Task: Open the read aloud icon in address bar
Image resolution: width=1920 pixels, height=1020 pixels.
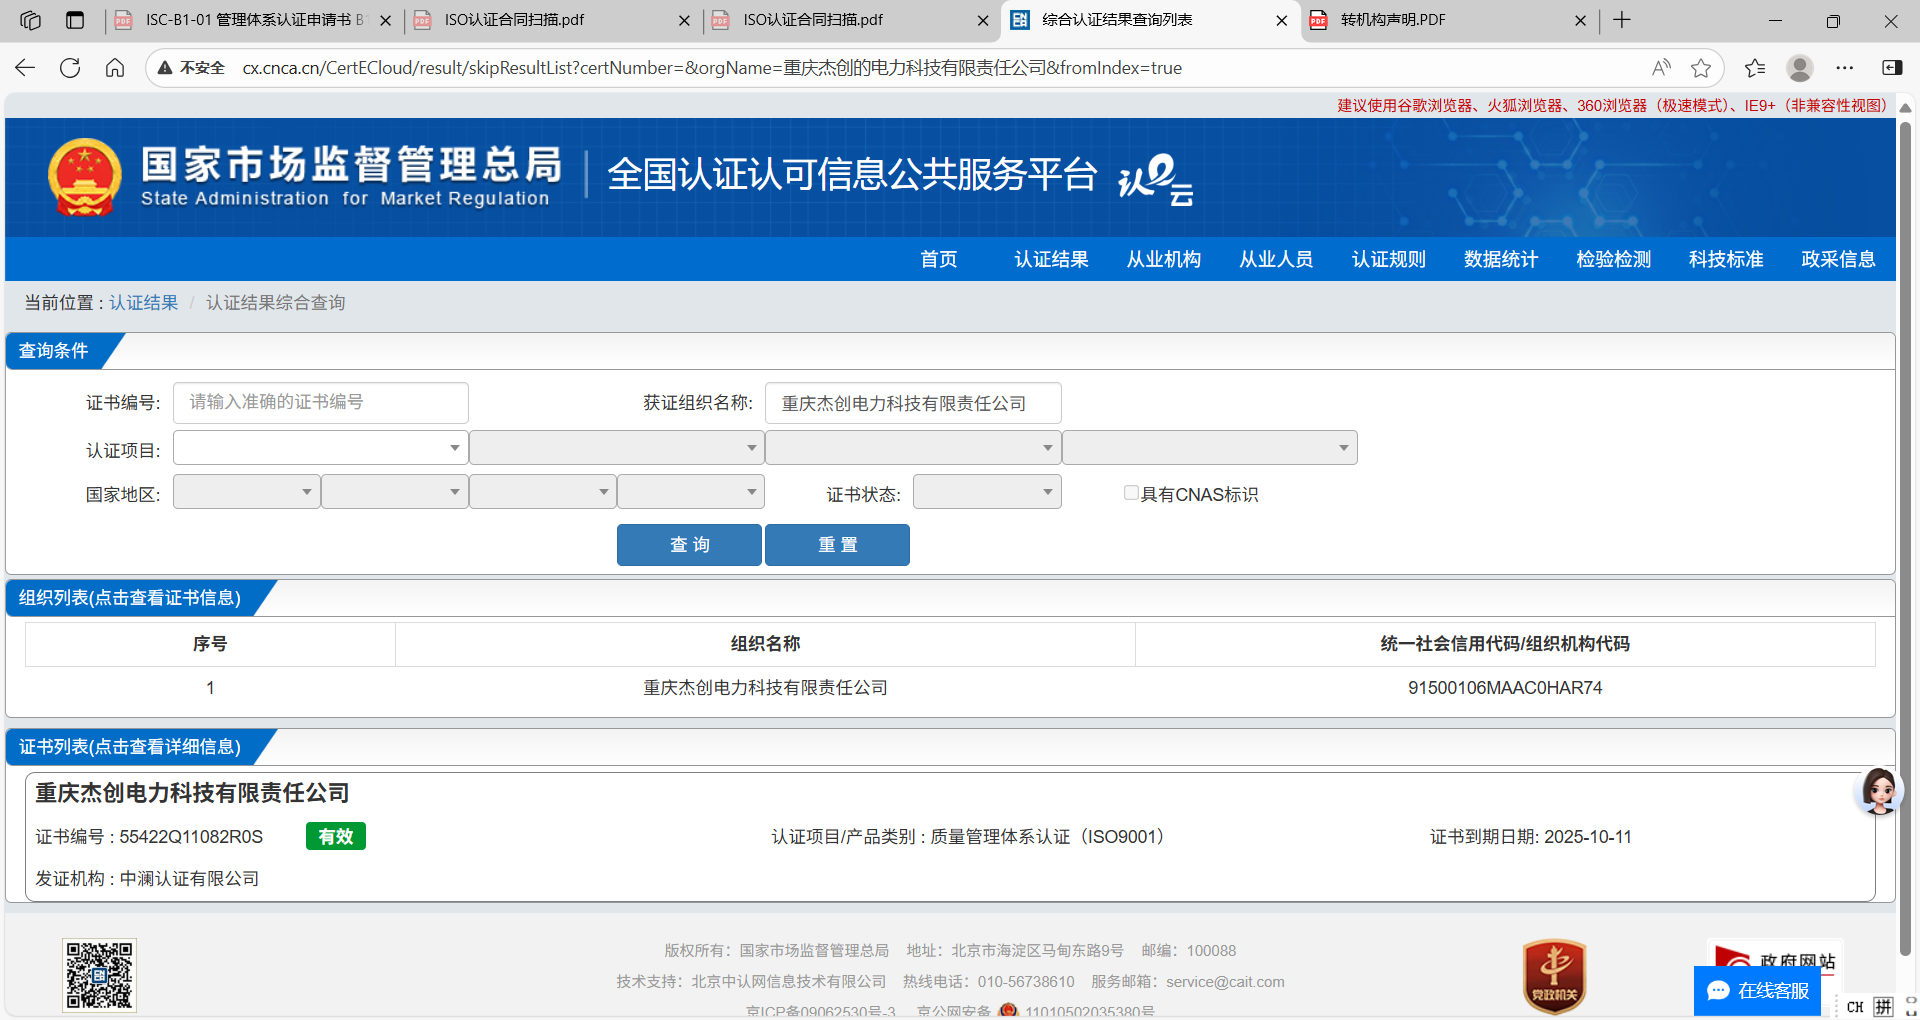Action: (x=1661, y=68)
